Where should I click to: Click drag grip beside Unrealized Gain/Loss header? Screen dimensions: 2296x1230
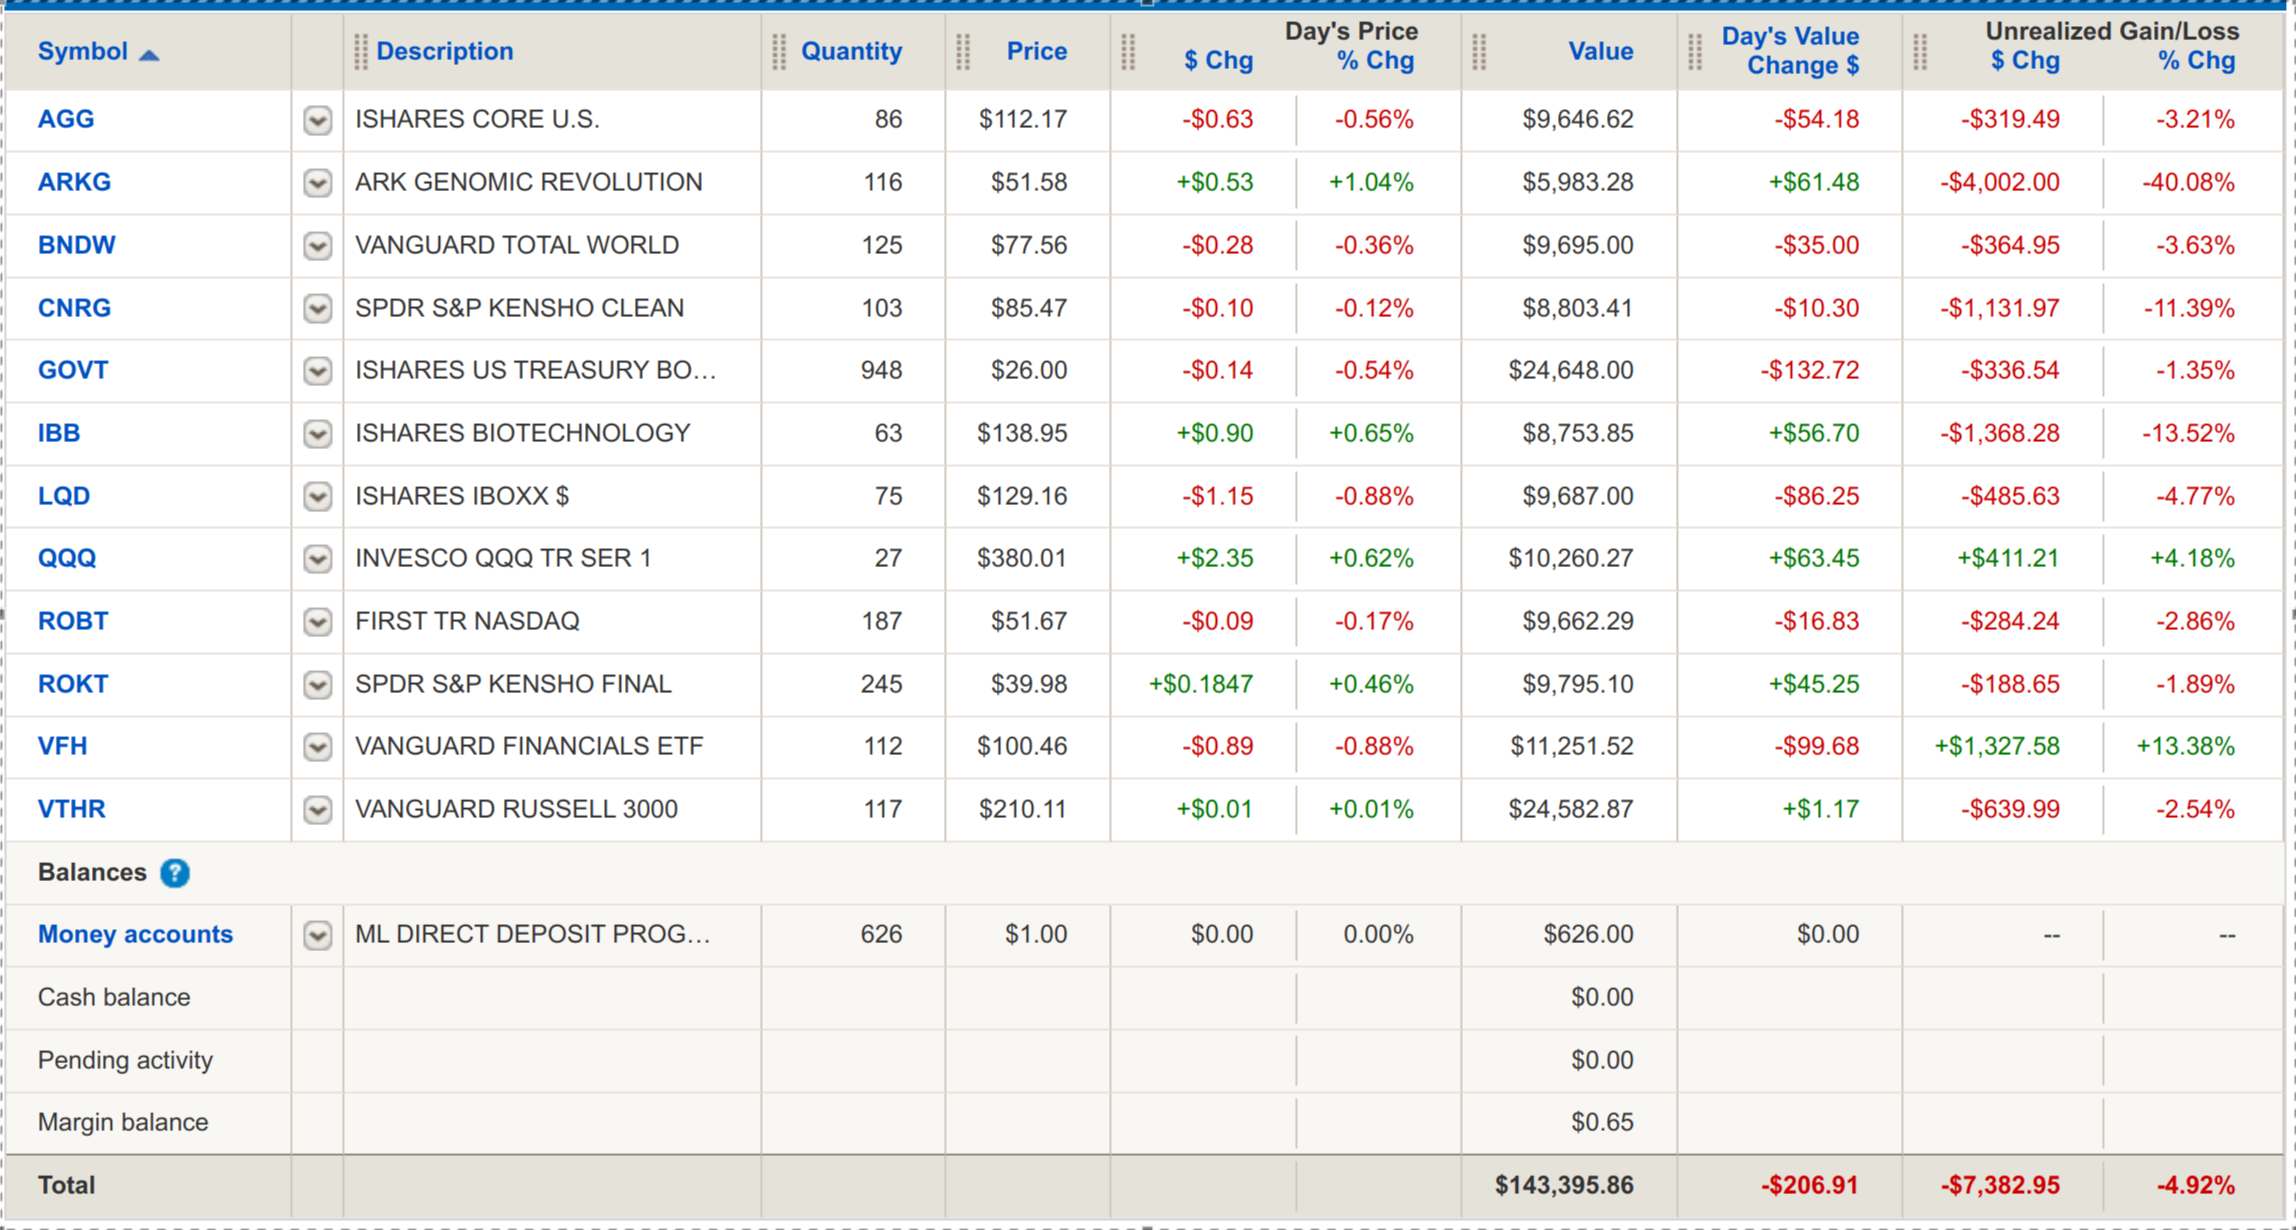[x=1920, y=52]
